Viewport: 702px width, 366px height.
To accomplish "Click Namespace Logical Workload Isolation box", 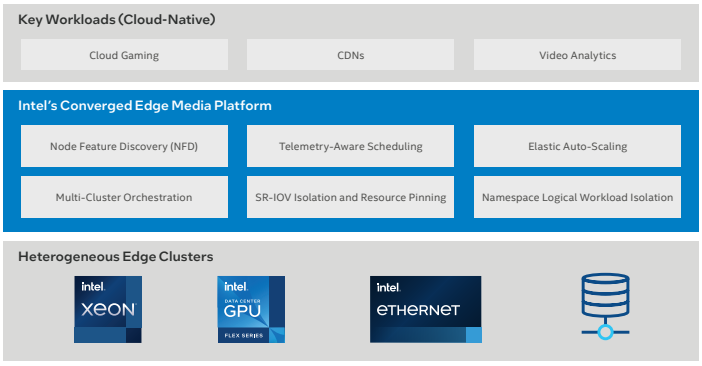I will tap(577, 197).
